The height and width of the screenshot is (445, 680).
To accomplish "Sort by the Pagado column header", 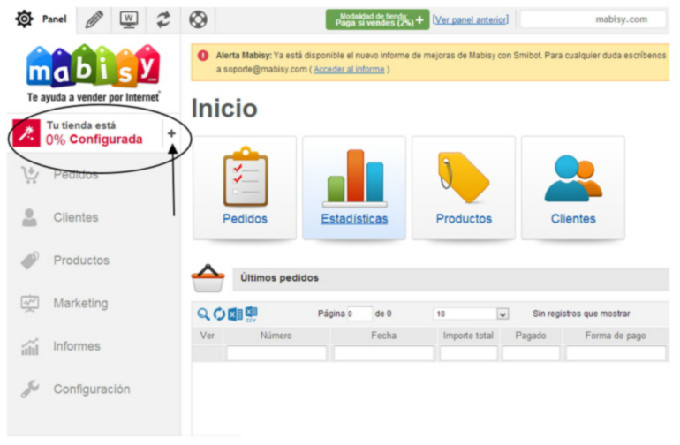I will click(x=531, y=335).
